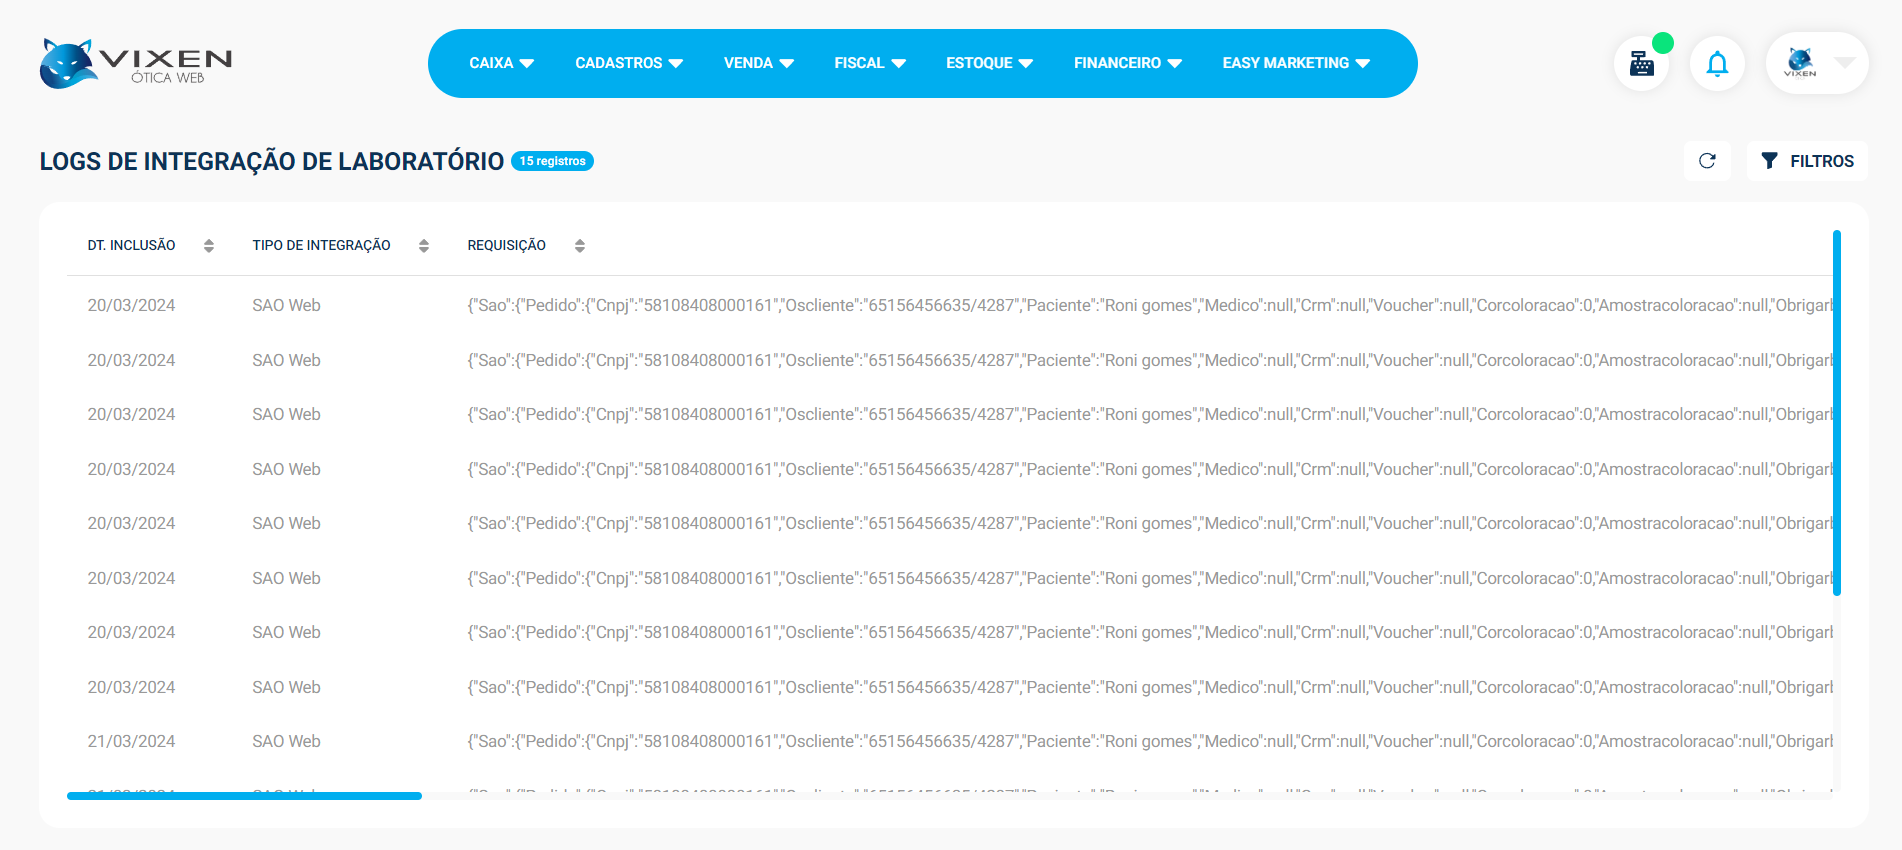Click the Vixen Ótica Web logo

coord(136,64)
